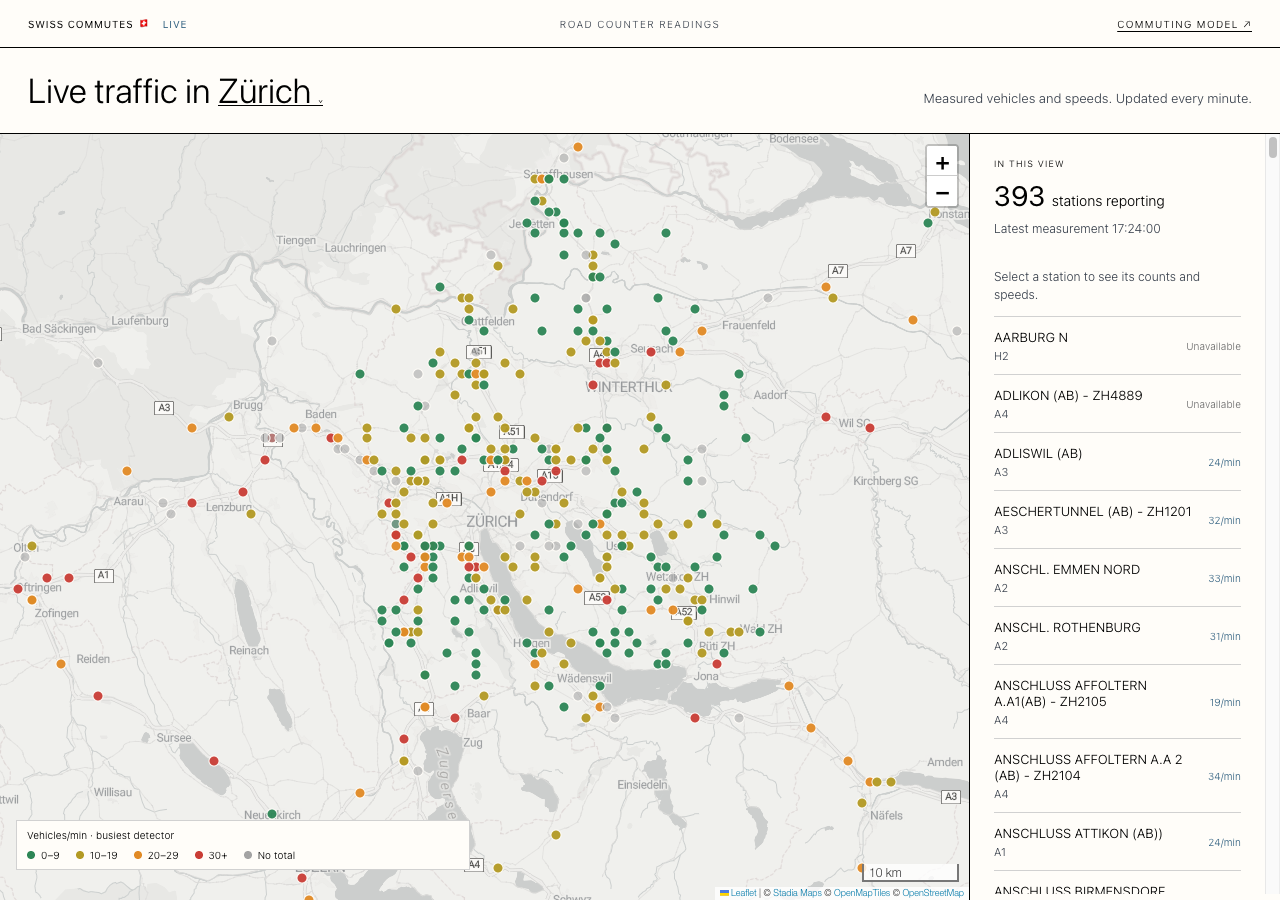Click the A7 road label near Frauenfeld
This screenshot has height=900, width=1280.
coord(838,271)
